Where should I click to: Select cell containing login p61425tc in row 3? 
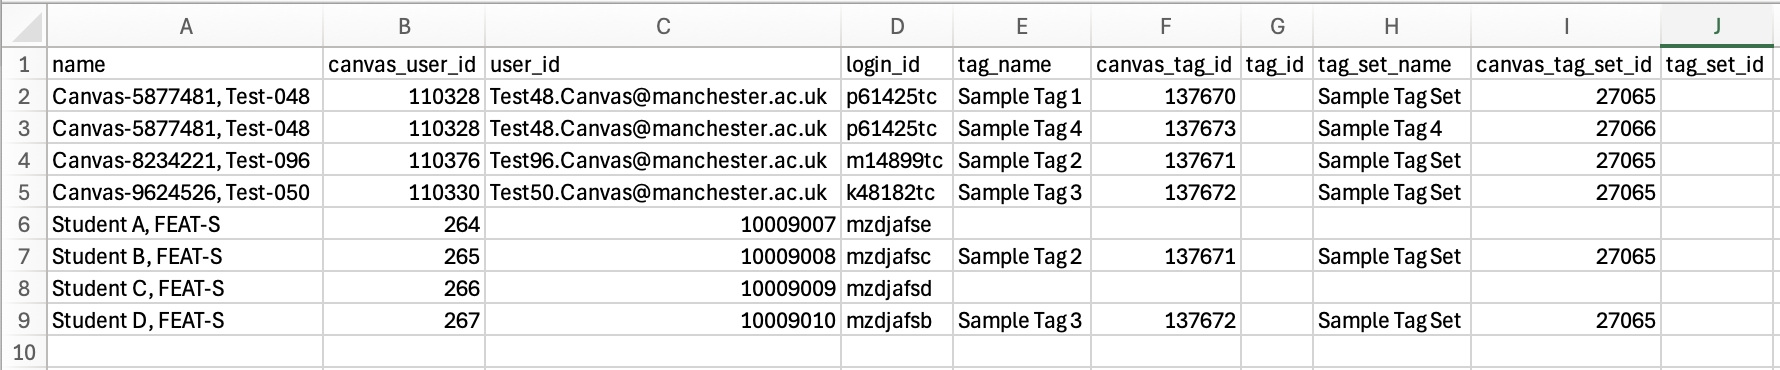coord(897,129)
